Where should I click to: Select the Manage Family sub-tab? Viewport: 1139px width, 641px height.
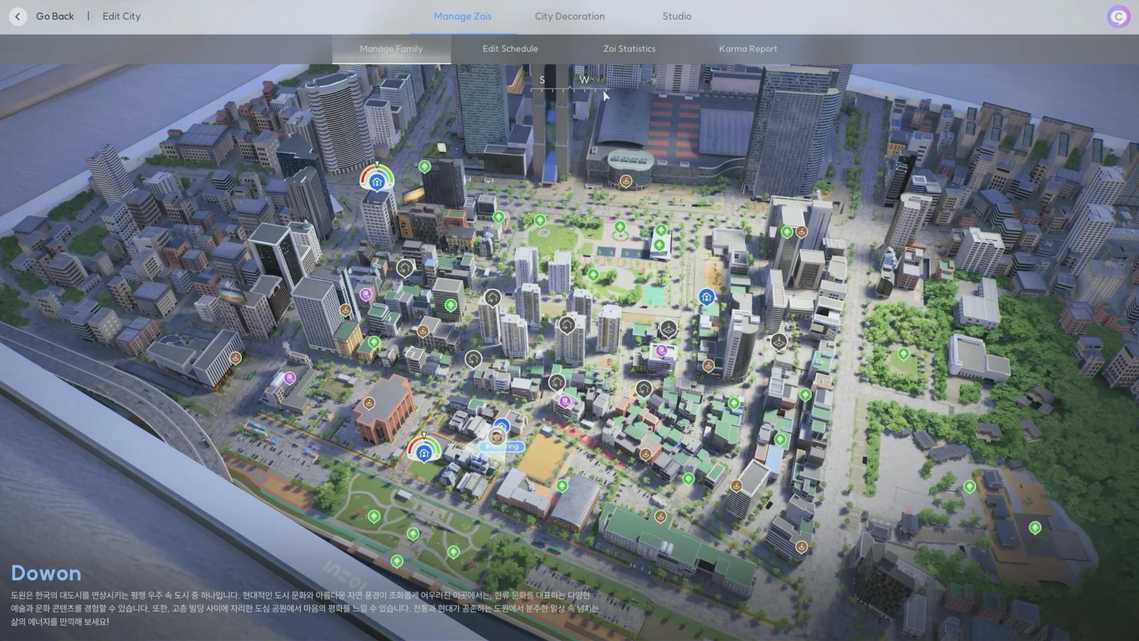pos(392,49)
